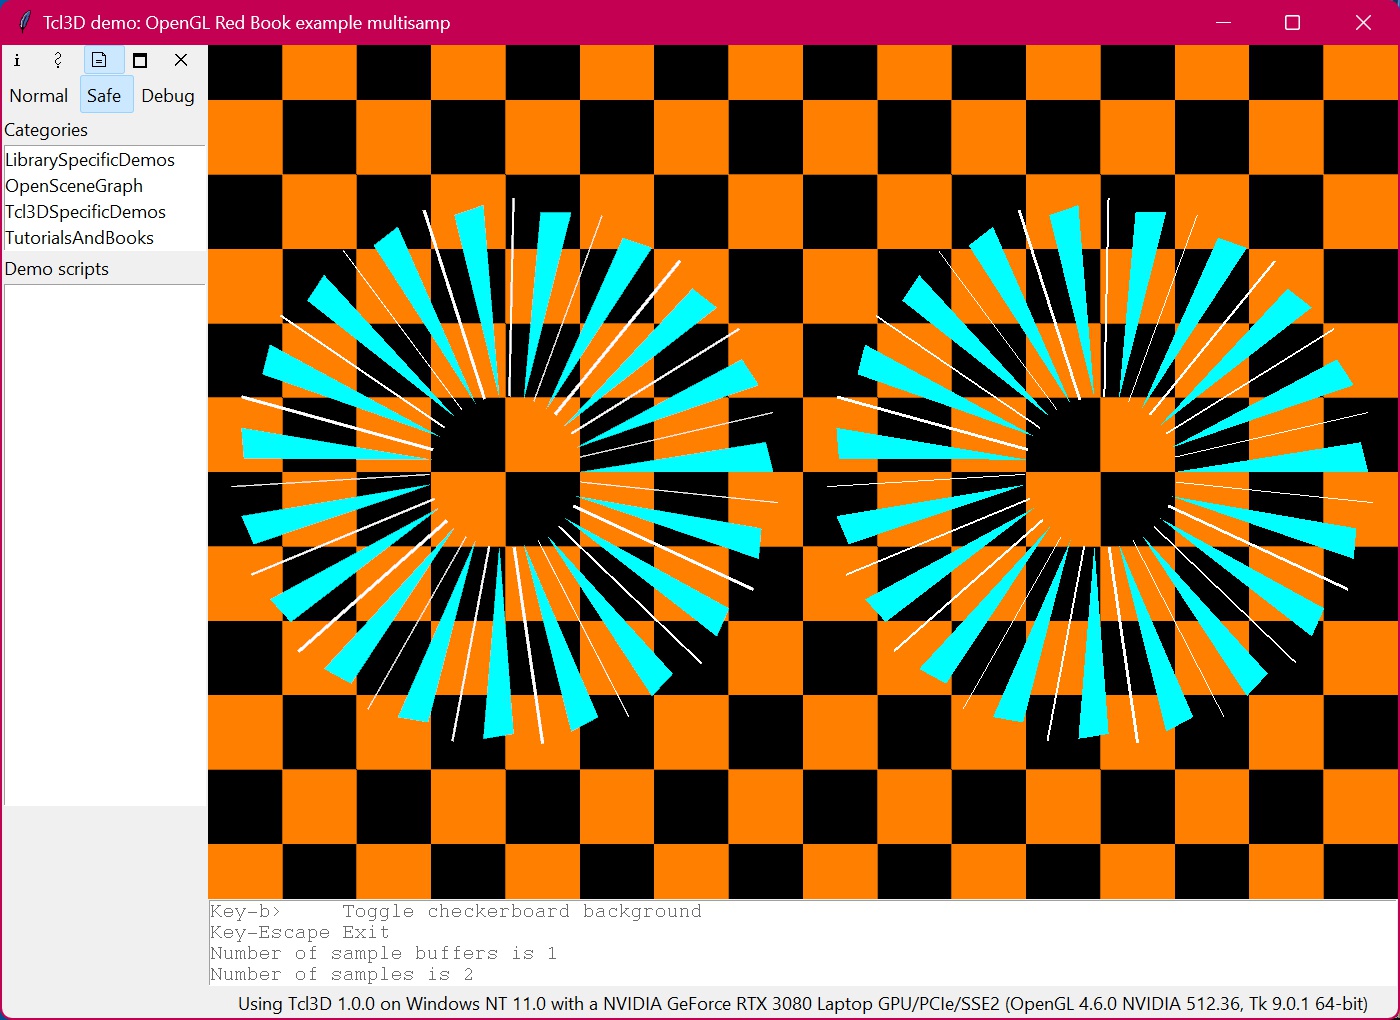Viewport: 1400px width, 1020px height.
Task: Select Safe mode
Action: pyautogui.click(x=104, y=96)
